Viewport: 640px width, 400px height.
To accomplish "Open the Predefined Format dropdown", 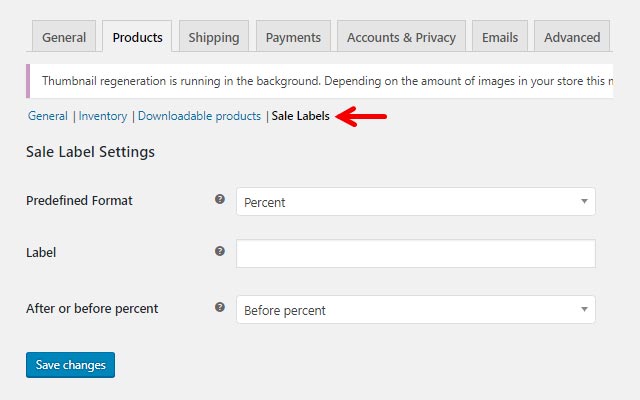I will [x=416, y=202].
